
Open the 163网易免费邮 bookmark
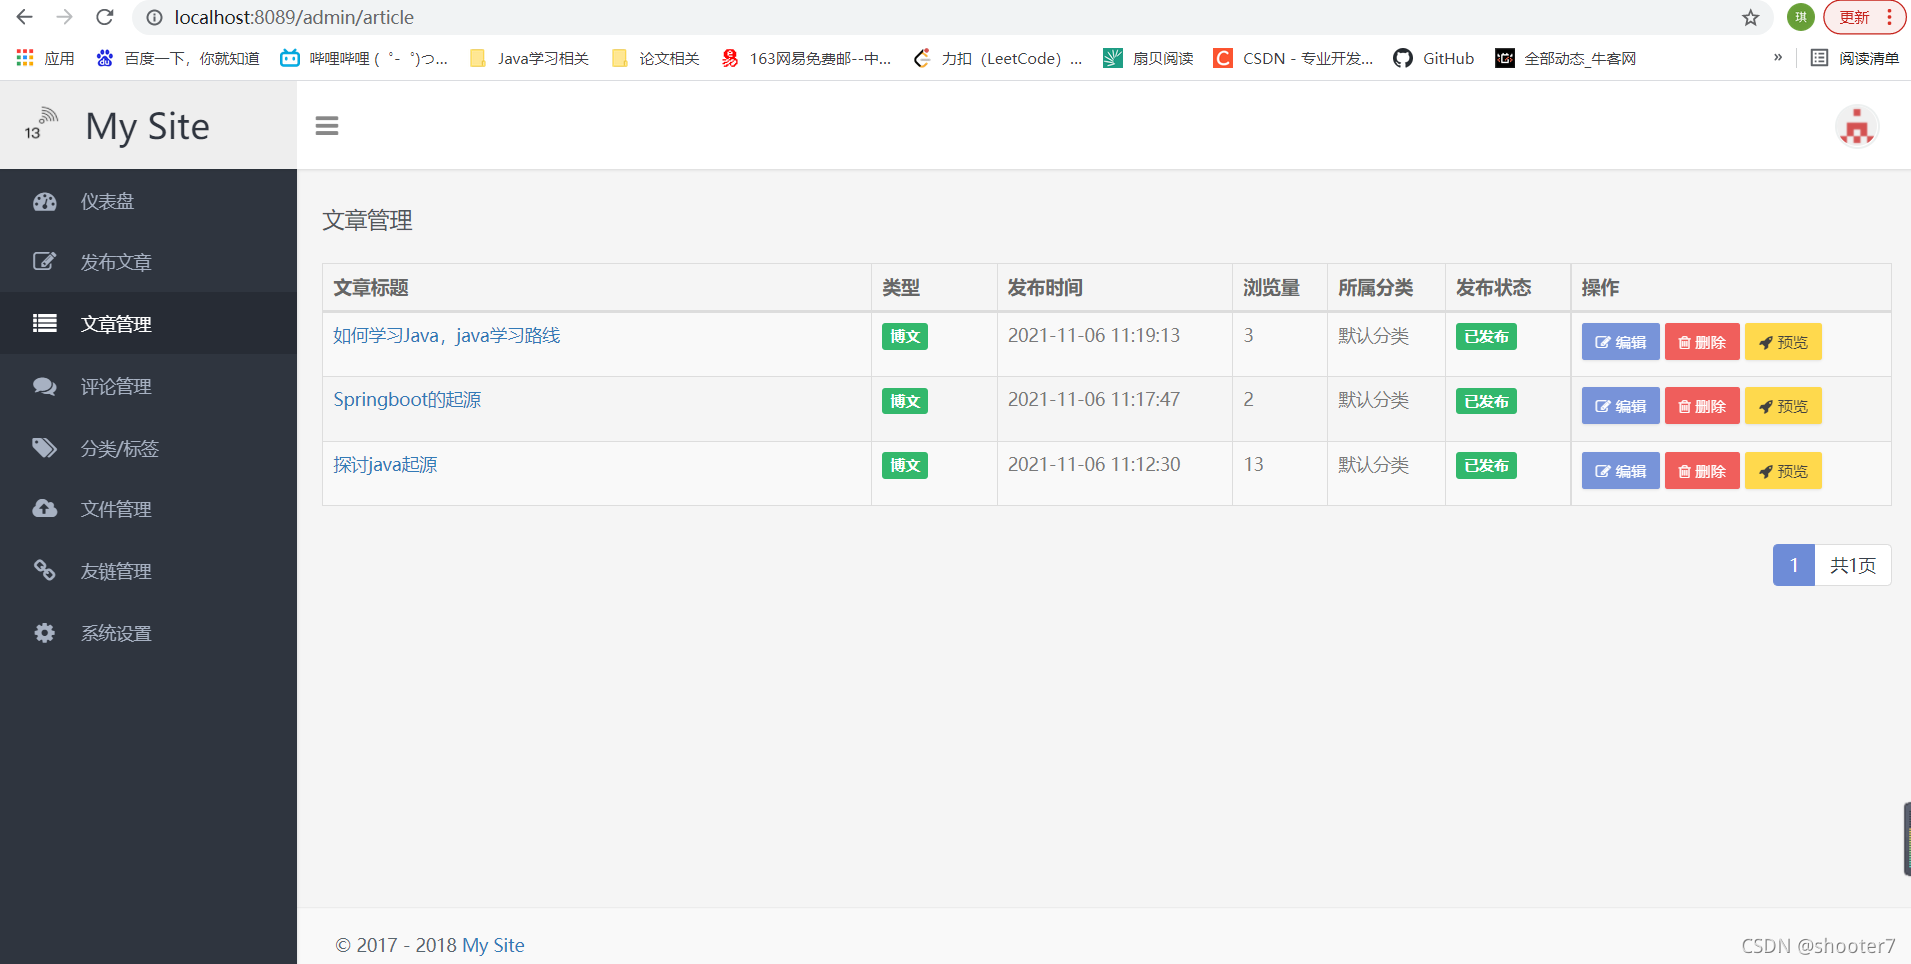(x=806, y=58)
